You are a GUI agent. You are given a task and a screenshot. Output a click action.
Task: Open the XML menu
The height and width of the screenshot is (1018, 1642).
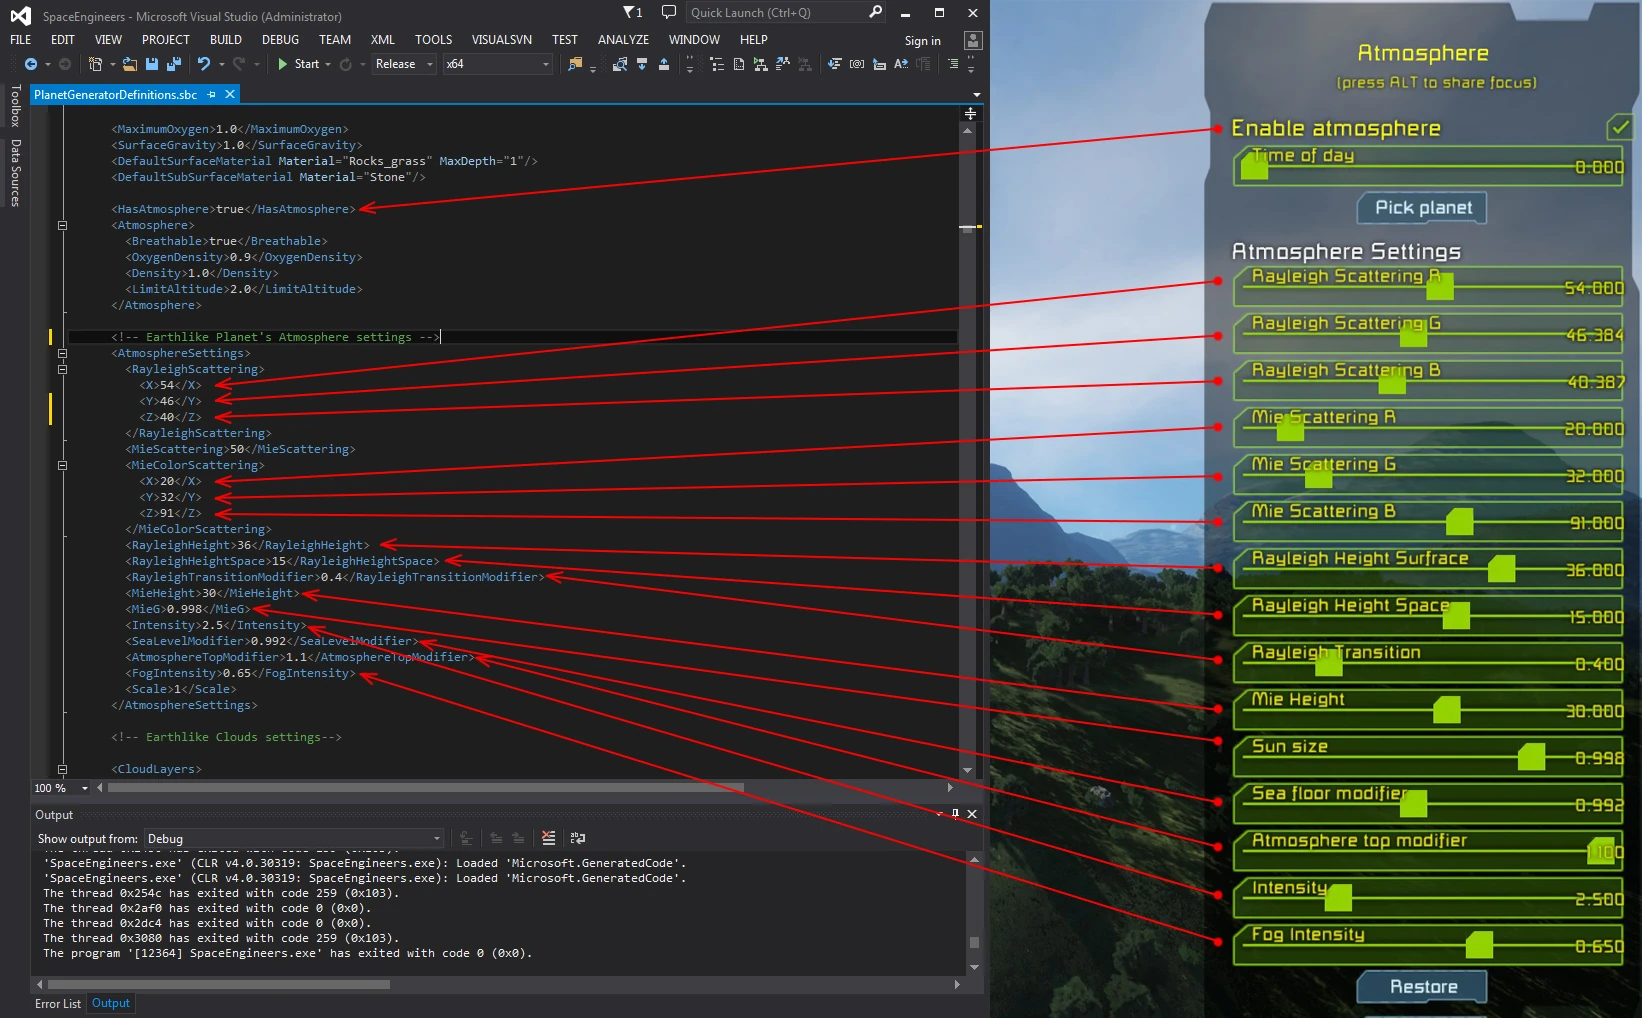pos(383,40)
